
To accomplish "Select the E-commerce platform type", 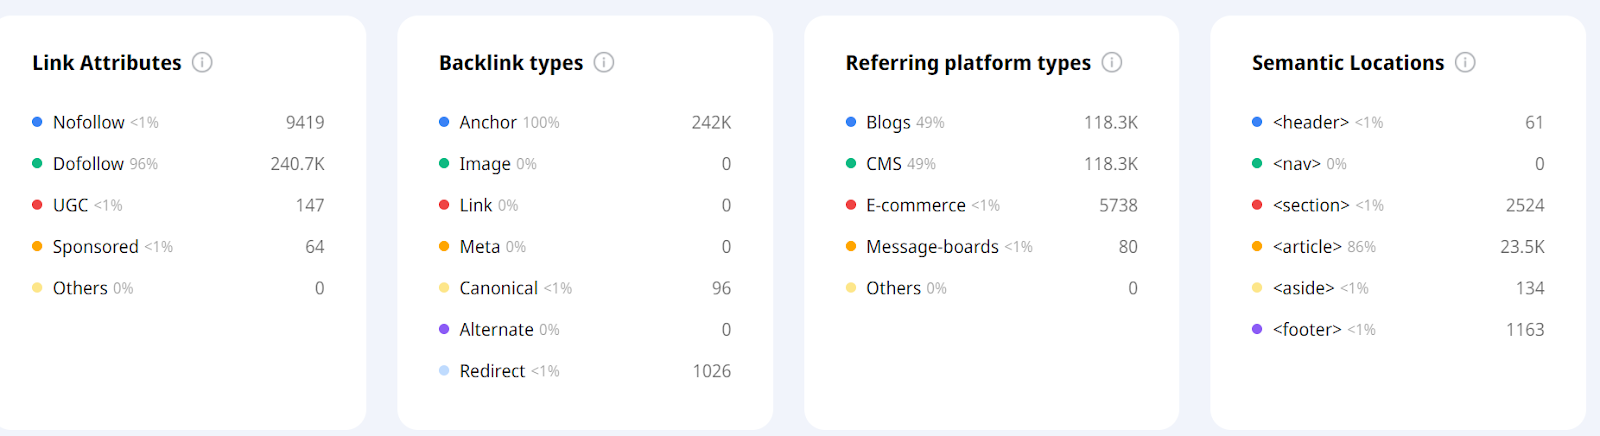I will point(916,205).
